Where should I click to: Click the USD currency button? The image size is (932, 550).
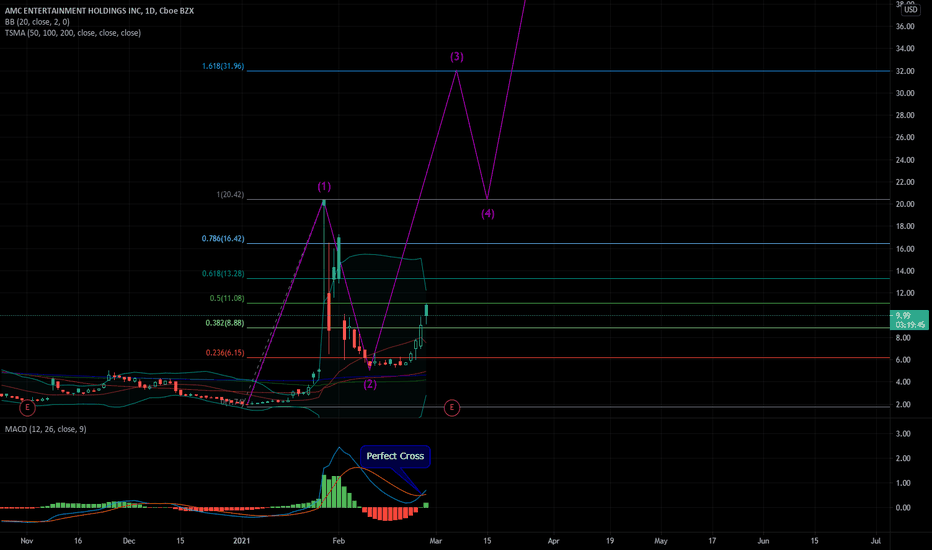click(910, 10)
